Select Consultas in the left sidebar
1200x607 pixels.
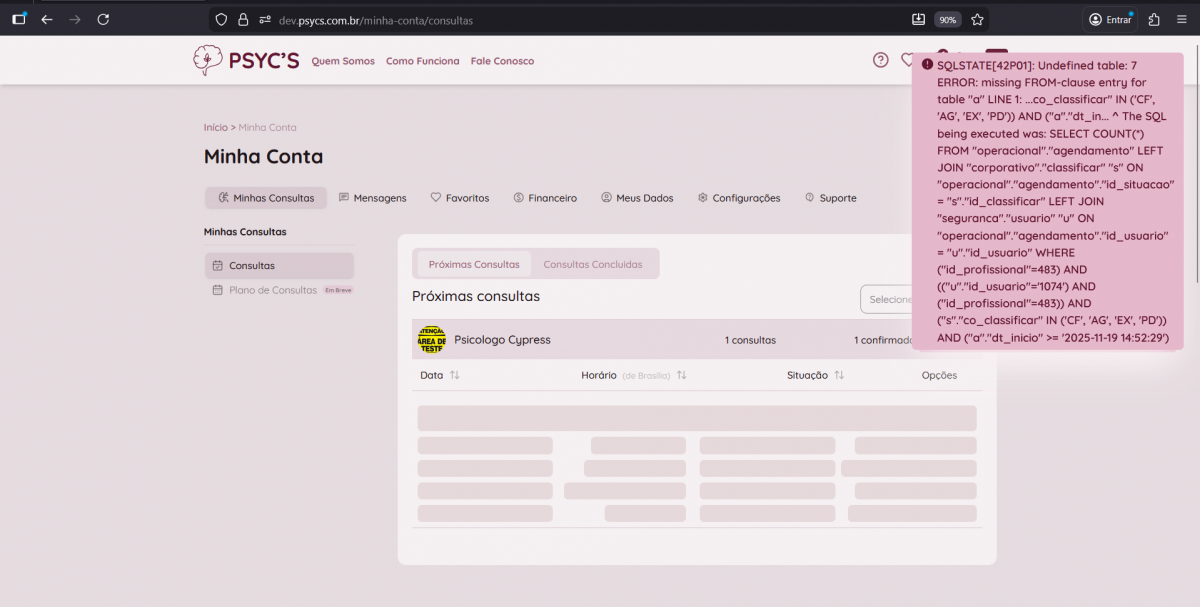[x=251, y=266]
